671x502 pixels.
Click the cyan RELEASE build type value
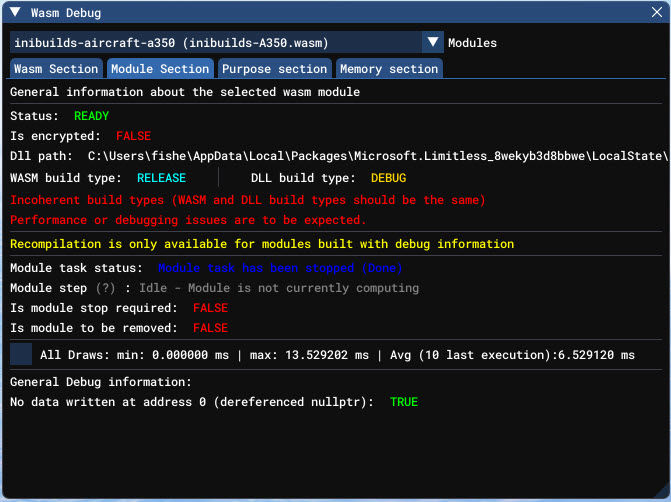pyautogui.click(x=161, y=178)
